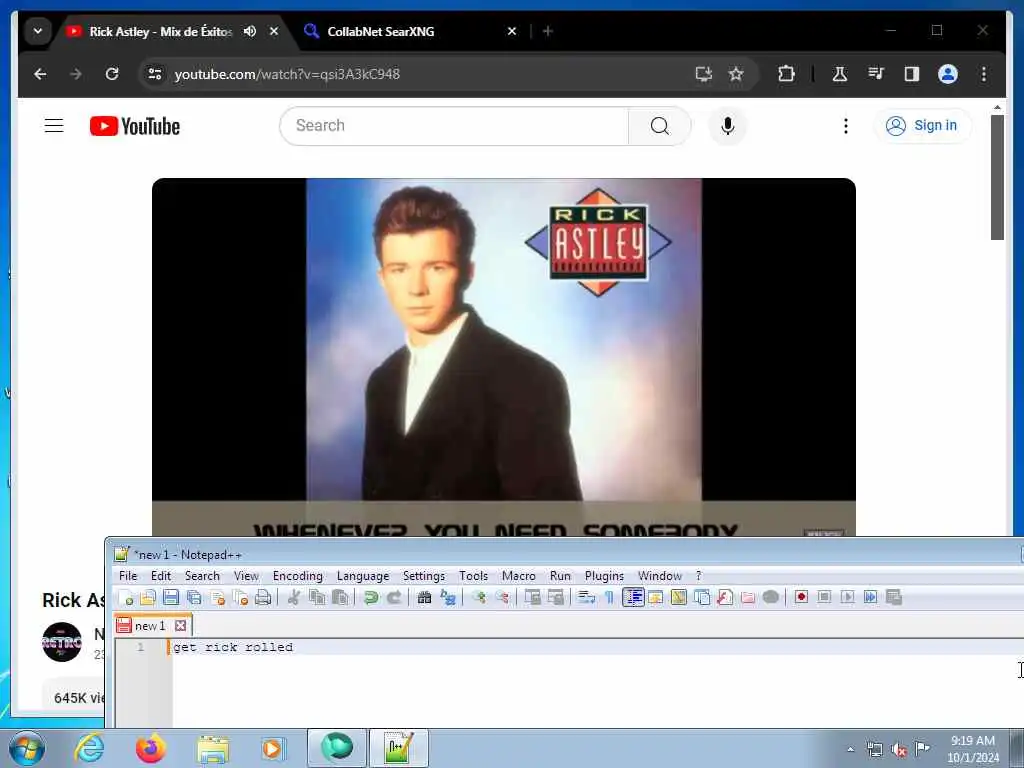Image resolution: width=1024 pixels, height=768 pixels.
Task: Click the YouTube voice search microphone
Action: (728, 125)
